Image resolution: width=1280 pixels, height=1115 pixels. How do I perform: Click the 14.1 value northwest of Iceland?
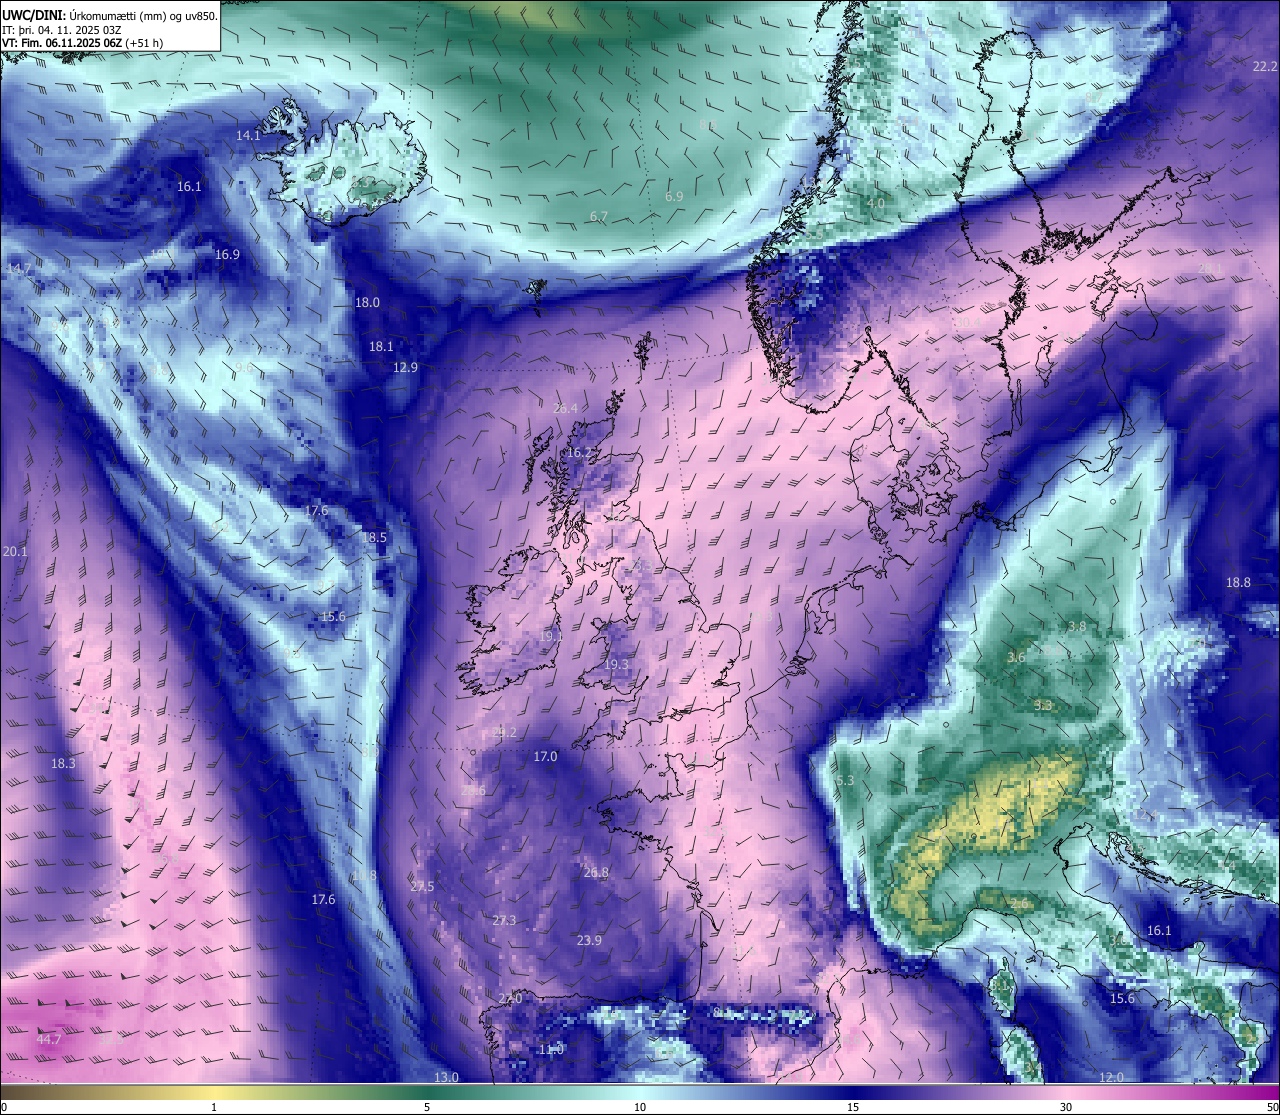(248, 135)
